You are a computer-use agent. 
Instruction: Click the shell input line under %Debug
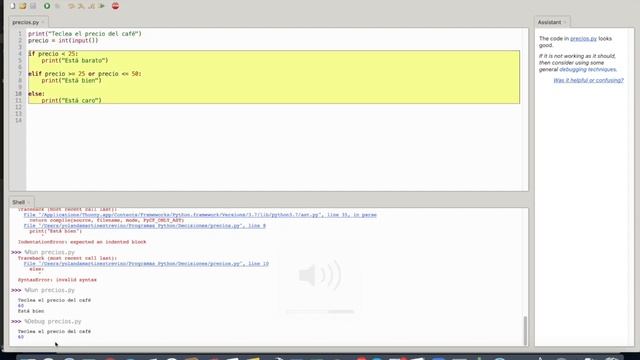click(x=21, y=337)
